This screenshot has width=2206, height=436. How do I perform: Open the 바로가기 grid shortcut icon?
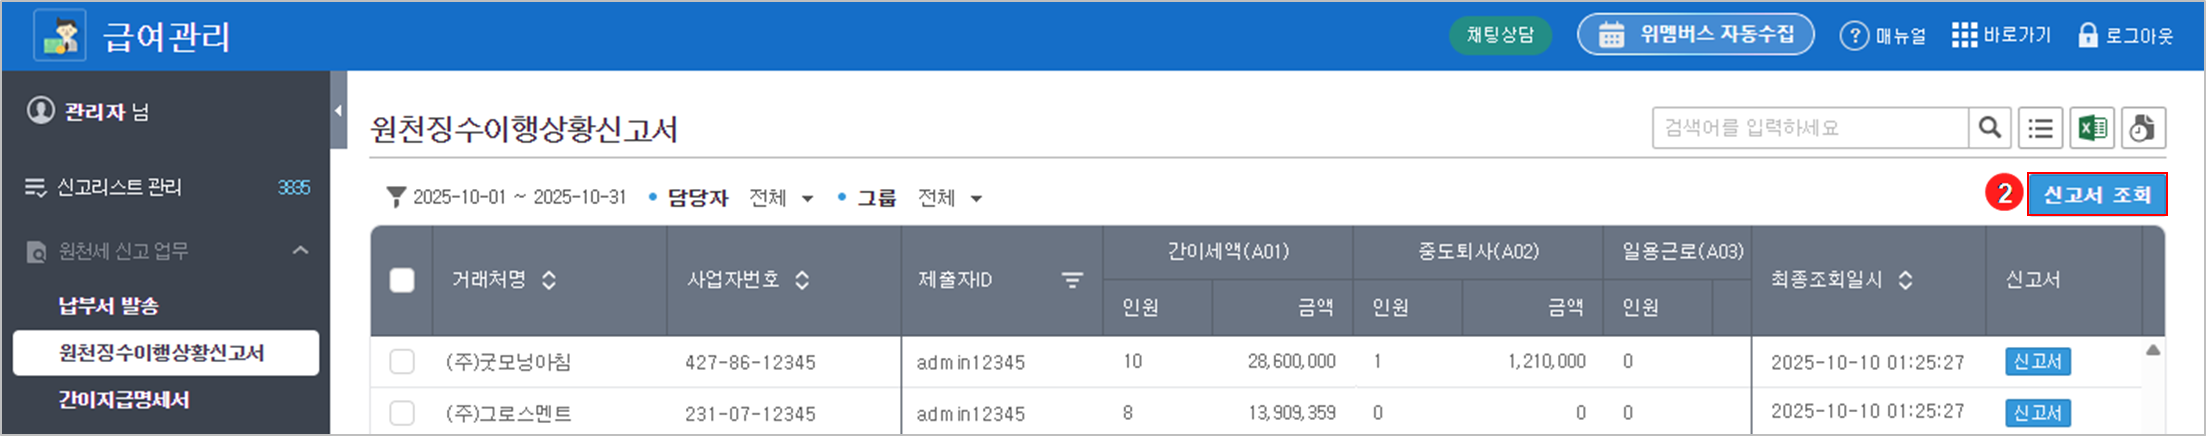[x=1964, y=36]
